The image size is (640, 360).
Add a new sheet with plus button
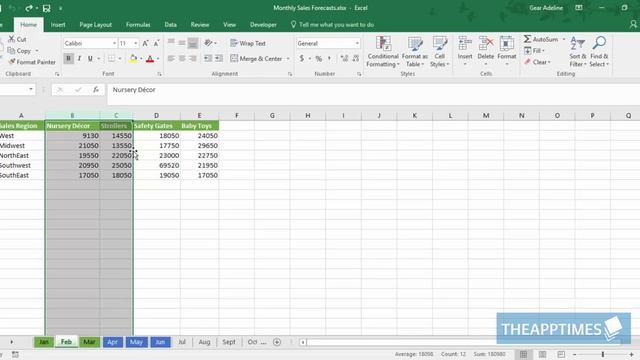tap(277, 342)
